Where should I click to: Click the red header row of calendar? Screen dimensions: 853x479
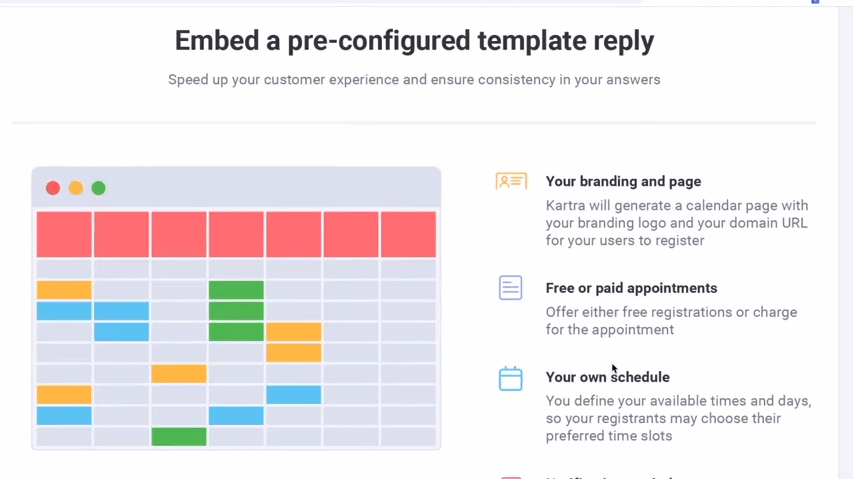pyautogui.click(x=236, y=234)
